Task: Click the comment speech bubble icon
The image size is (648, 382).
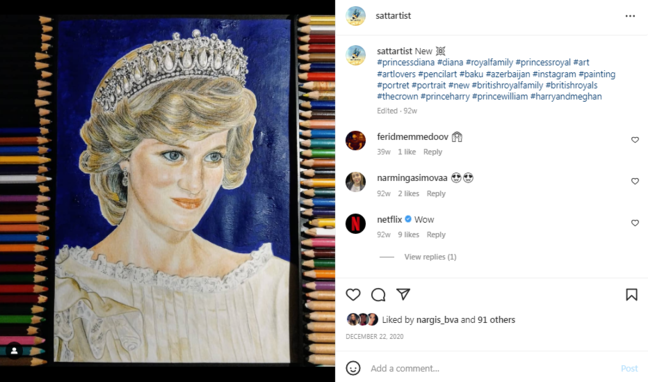Action: [x=378, y=294]
